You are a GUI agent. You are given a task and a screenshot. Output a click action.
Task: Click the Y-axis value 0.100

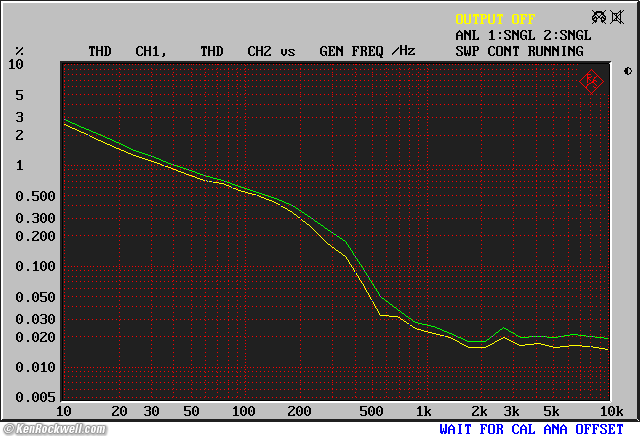[35, 267]
